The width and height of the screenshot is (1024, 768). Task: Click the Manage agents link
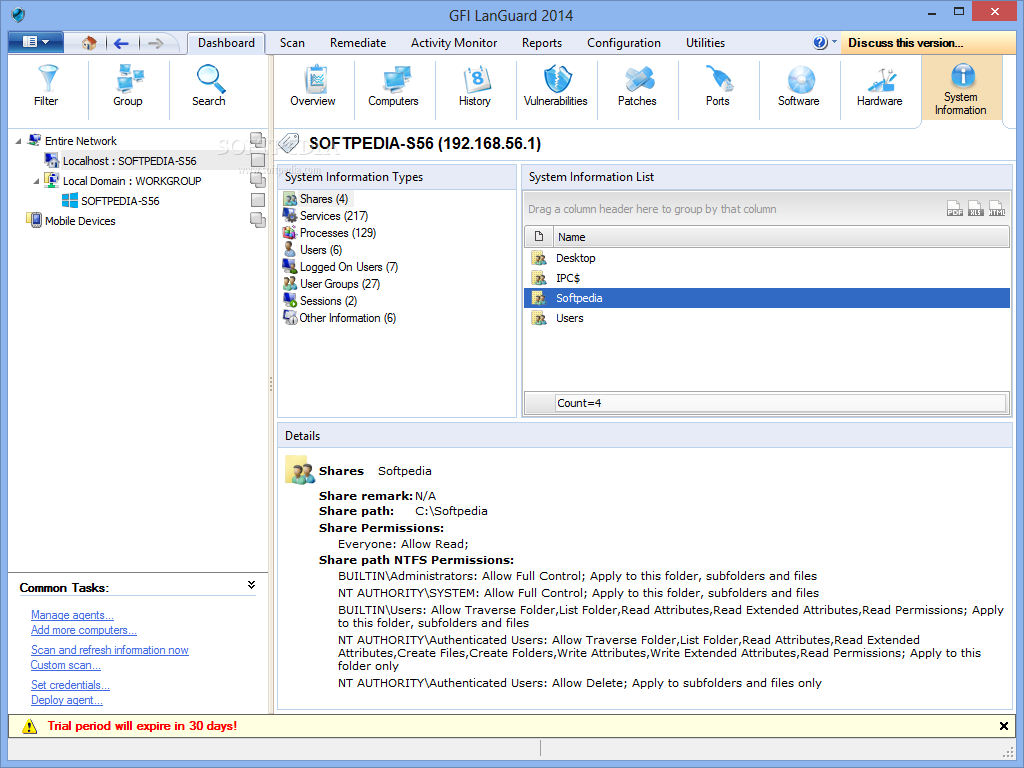72,615
